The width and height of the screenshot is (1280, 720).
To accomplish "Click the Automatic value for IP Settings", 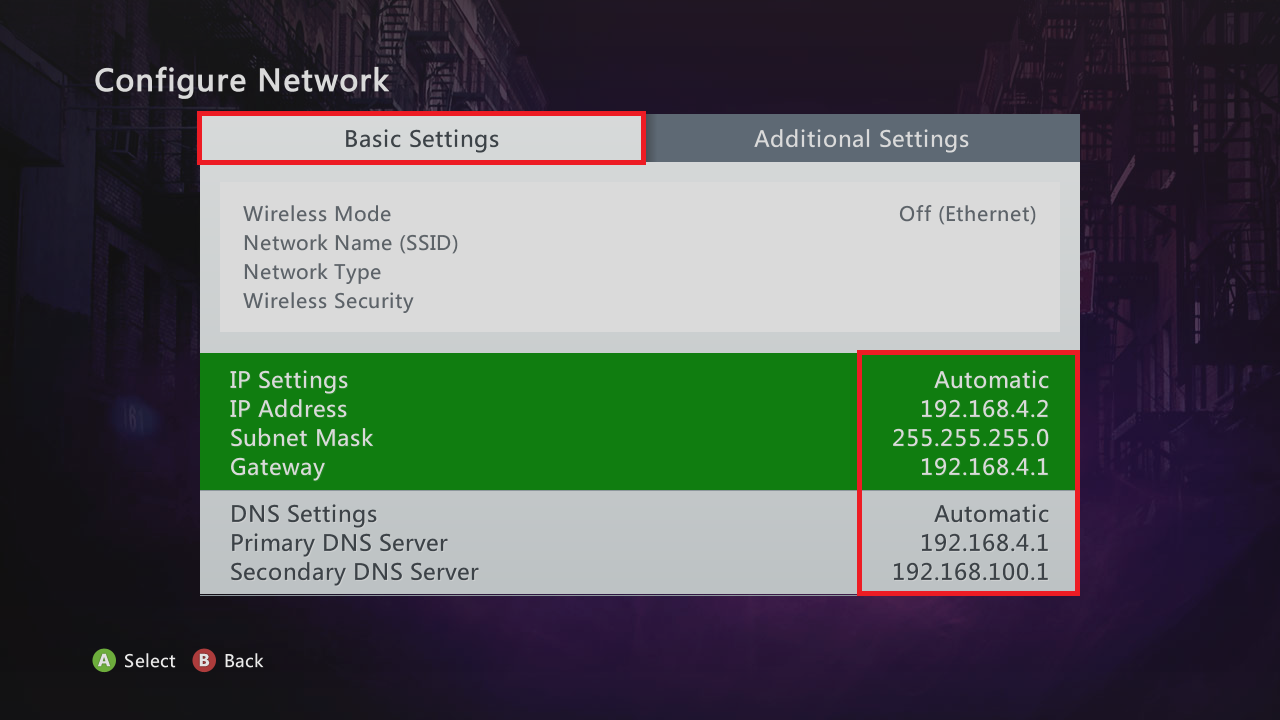I will pos(991,380).
